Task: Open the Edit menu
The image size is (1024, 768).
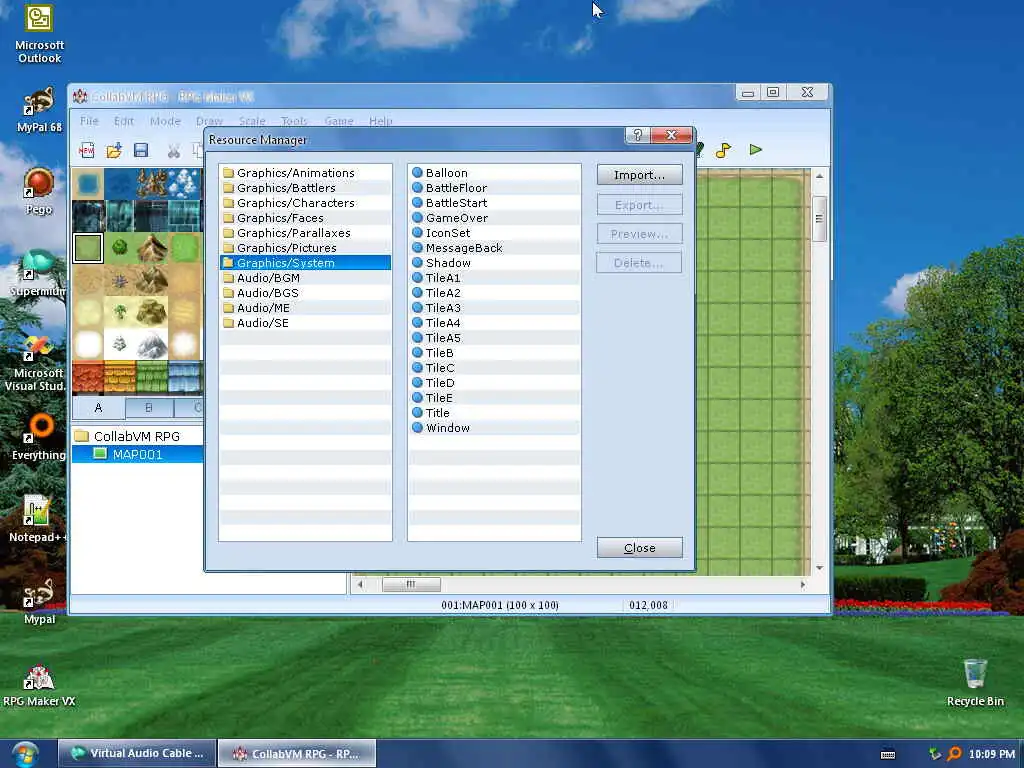Action: point(123,121)
